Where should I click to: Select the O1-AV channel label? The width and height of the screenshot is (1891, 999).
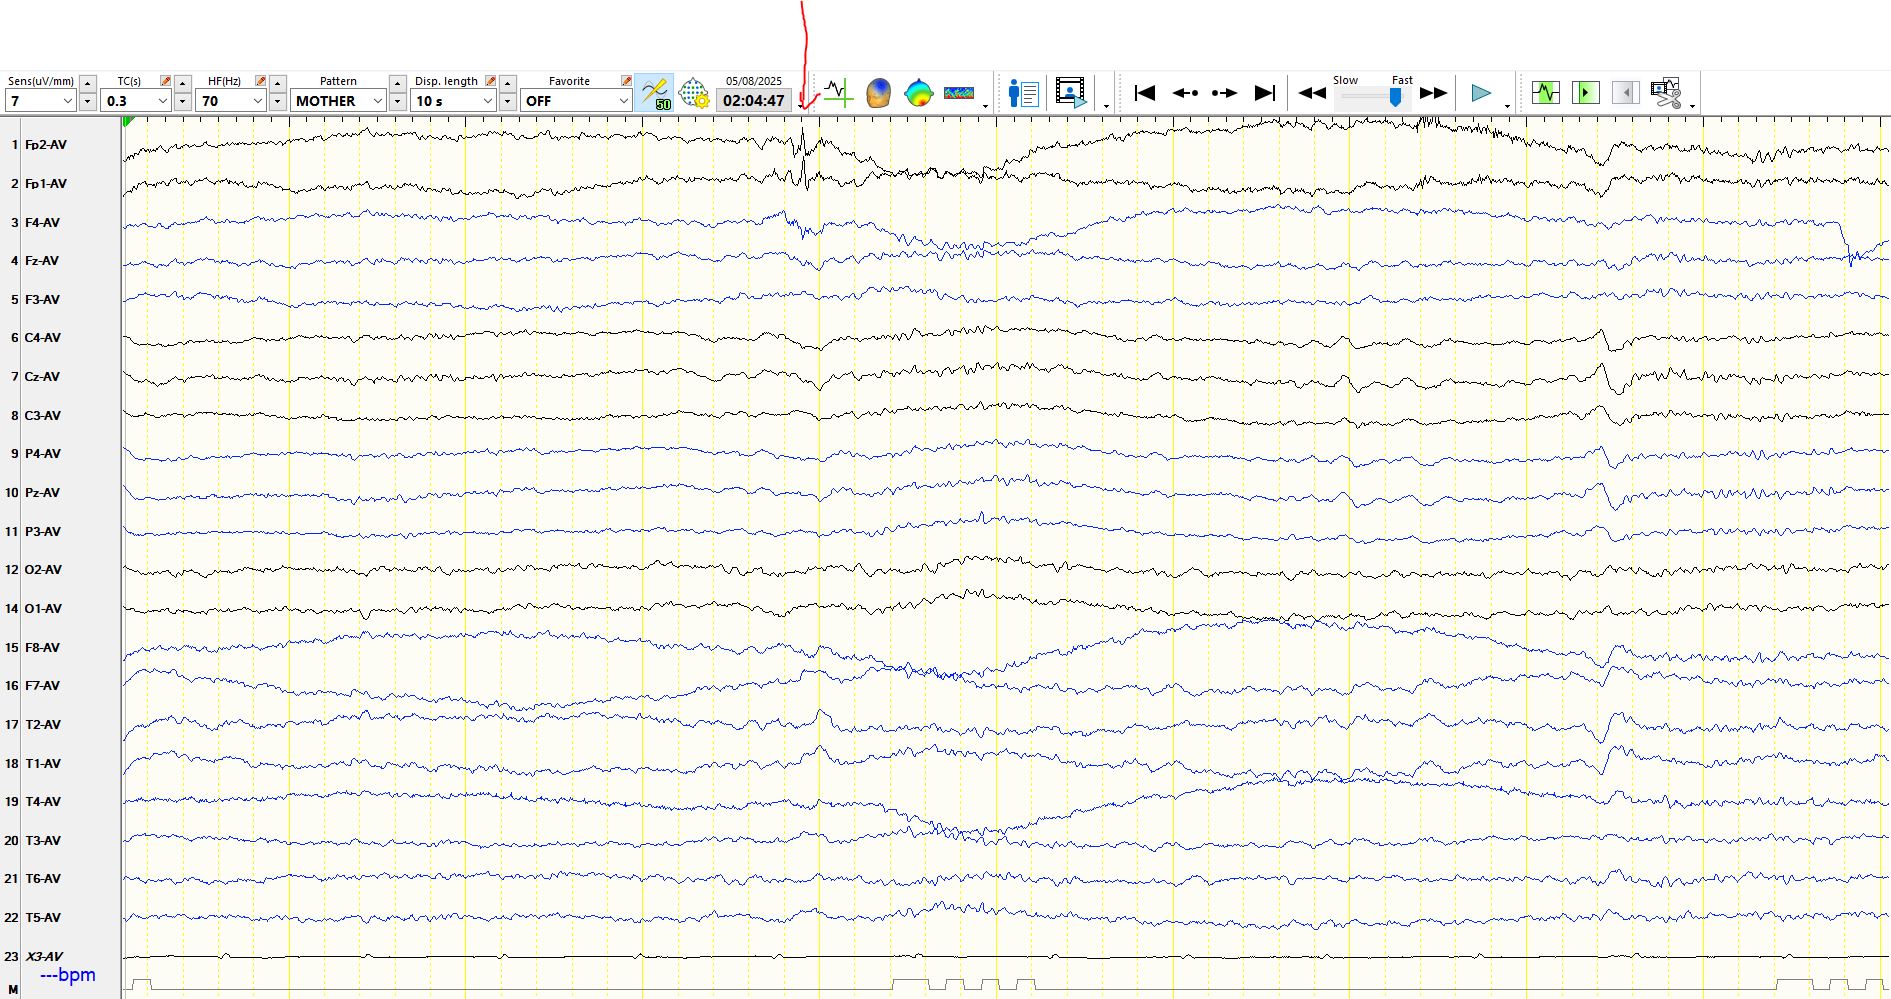tap(43, 609)
